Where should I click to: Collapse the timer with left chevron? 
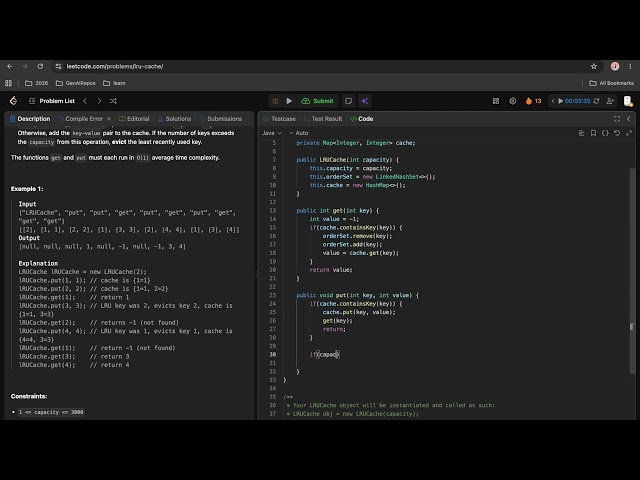(x=553, y=101)
